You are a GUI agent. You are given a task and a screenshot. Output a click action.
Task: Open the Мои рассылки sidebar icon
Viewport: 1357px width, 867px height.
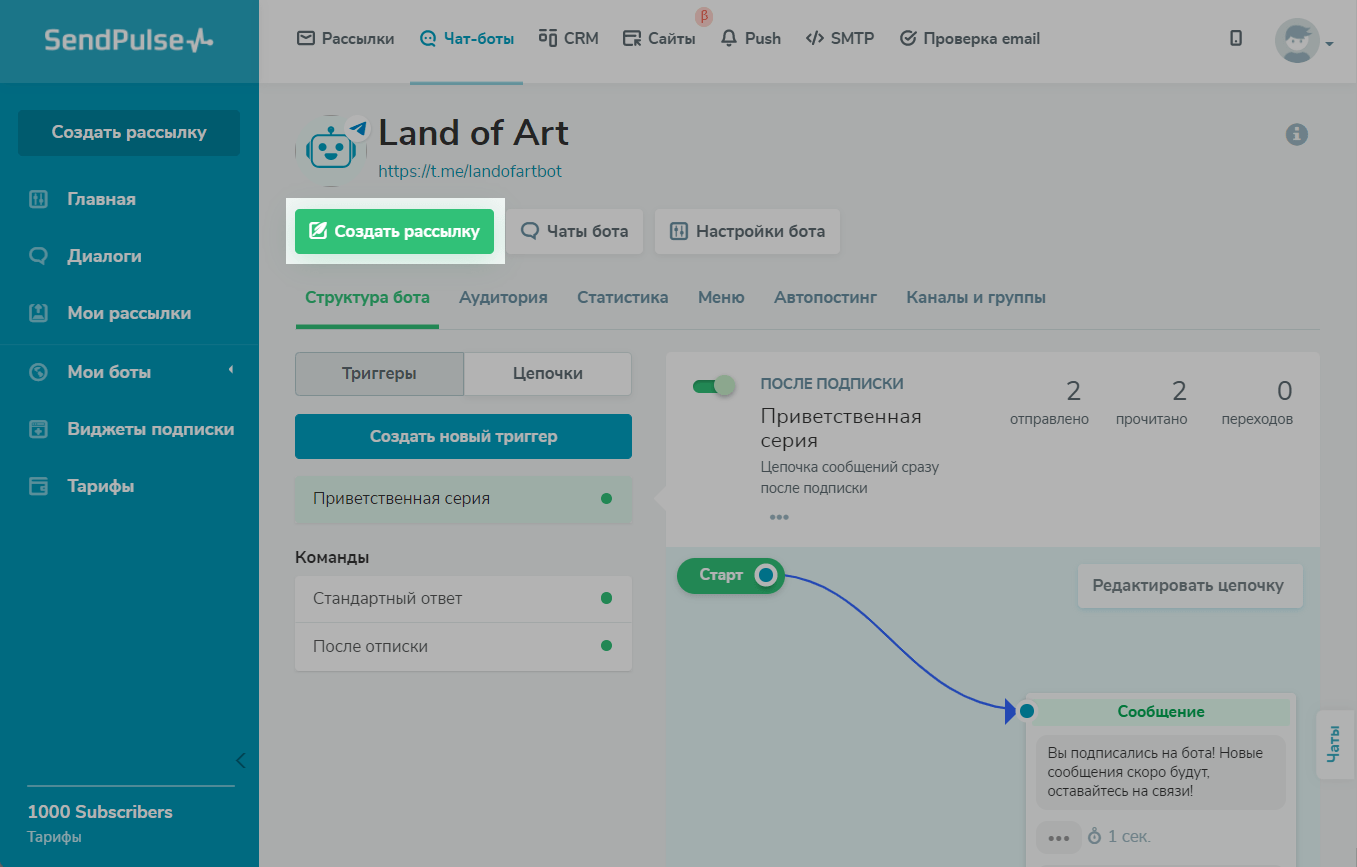click(38, 313)
